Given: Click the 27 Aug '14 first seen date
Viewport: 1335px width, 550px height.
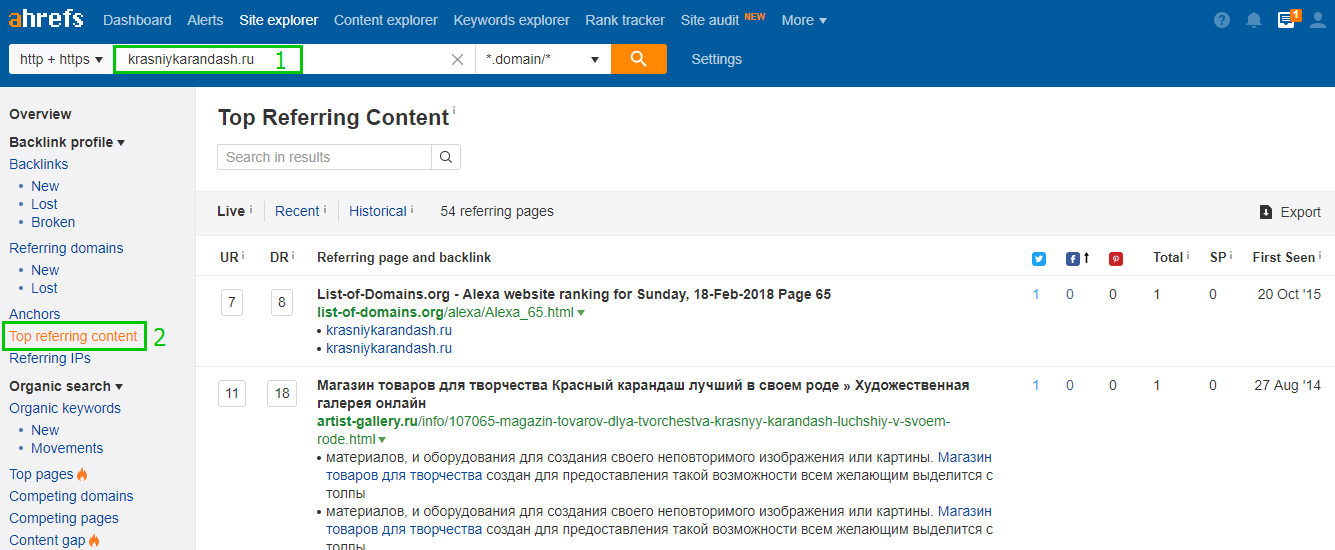Looking at the screenshot, I should (x=1288, y=385).
